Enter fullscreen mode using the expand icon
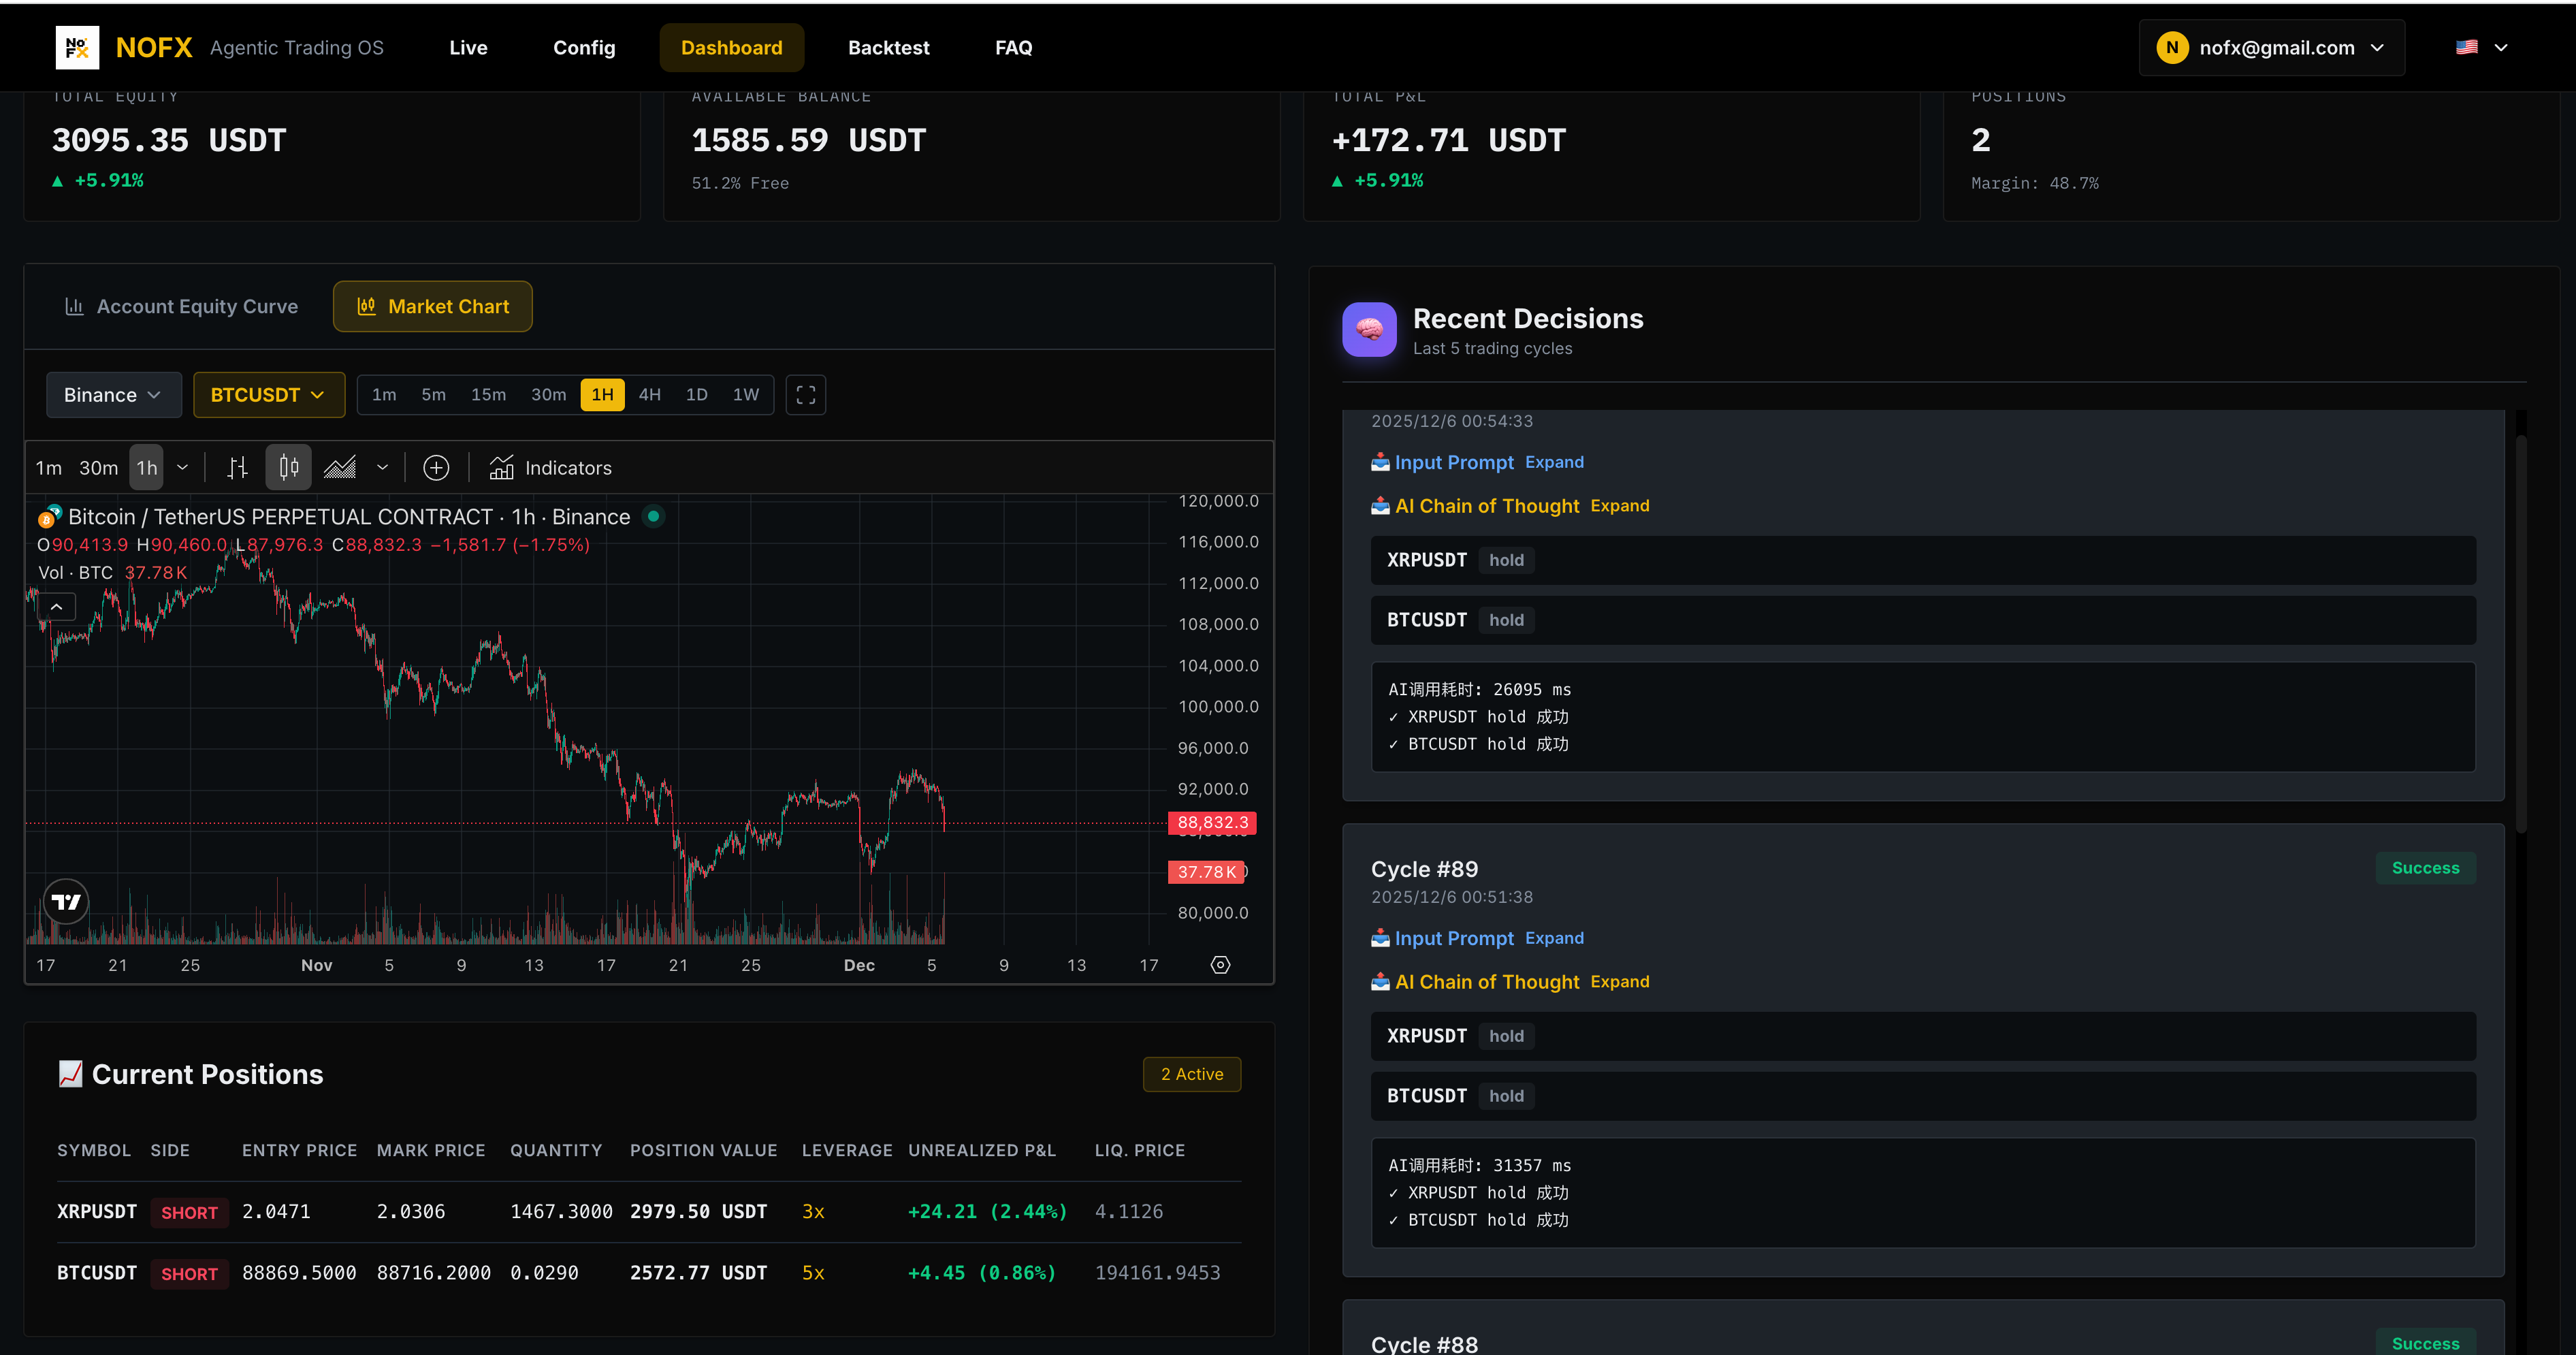 [806, 395]
